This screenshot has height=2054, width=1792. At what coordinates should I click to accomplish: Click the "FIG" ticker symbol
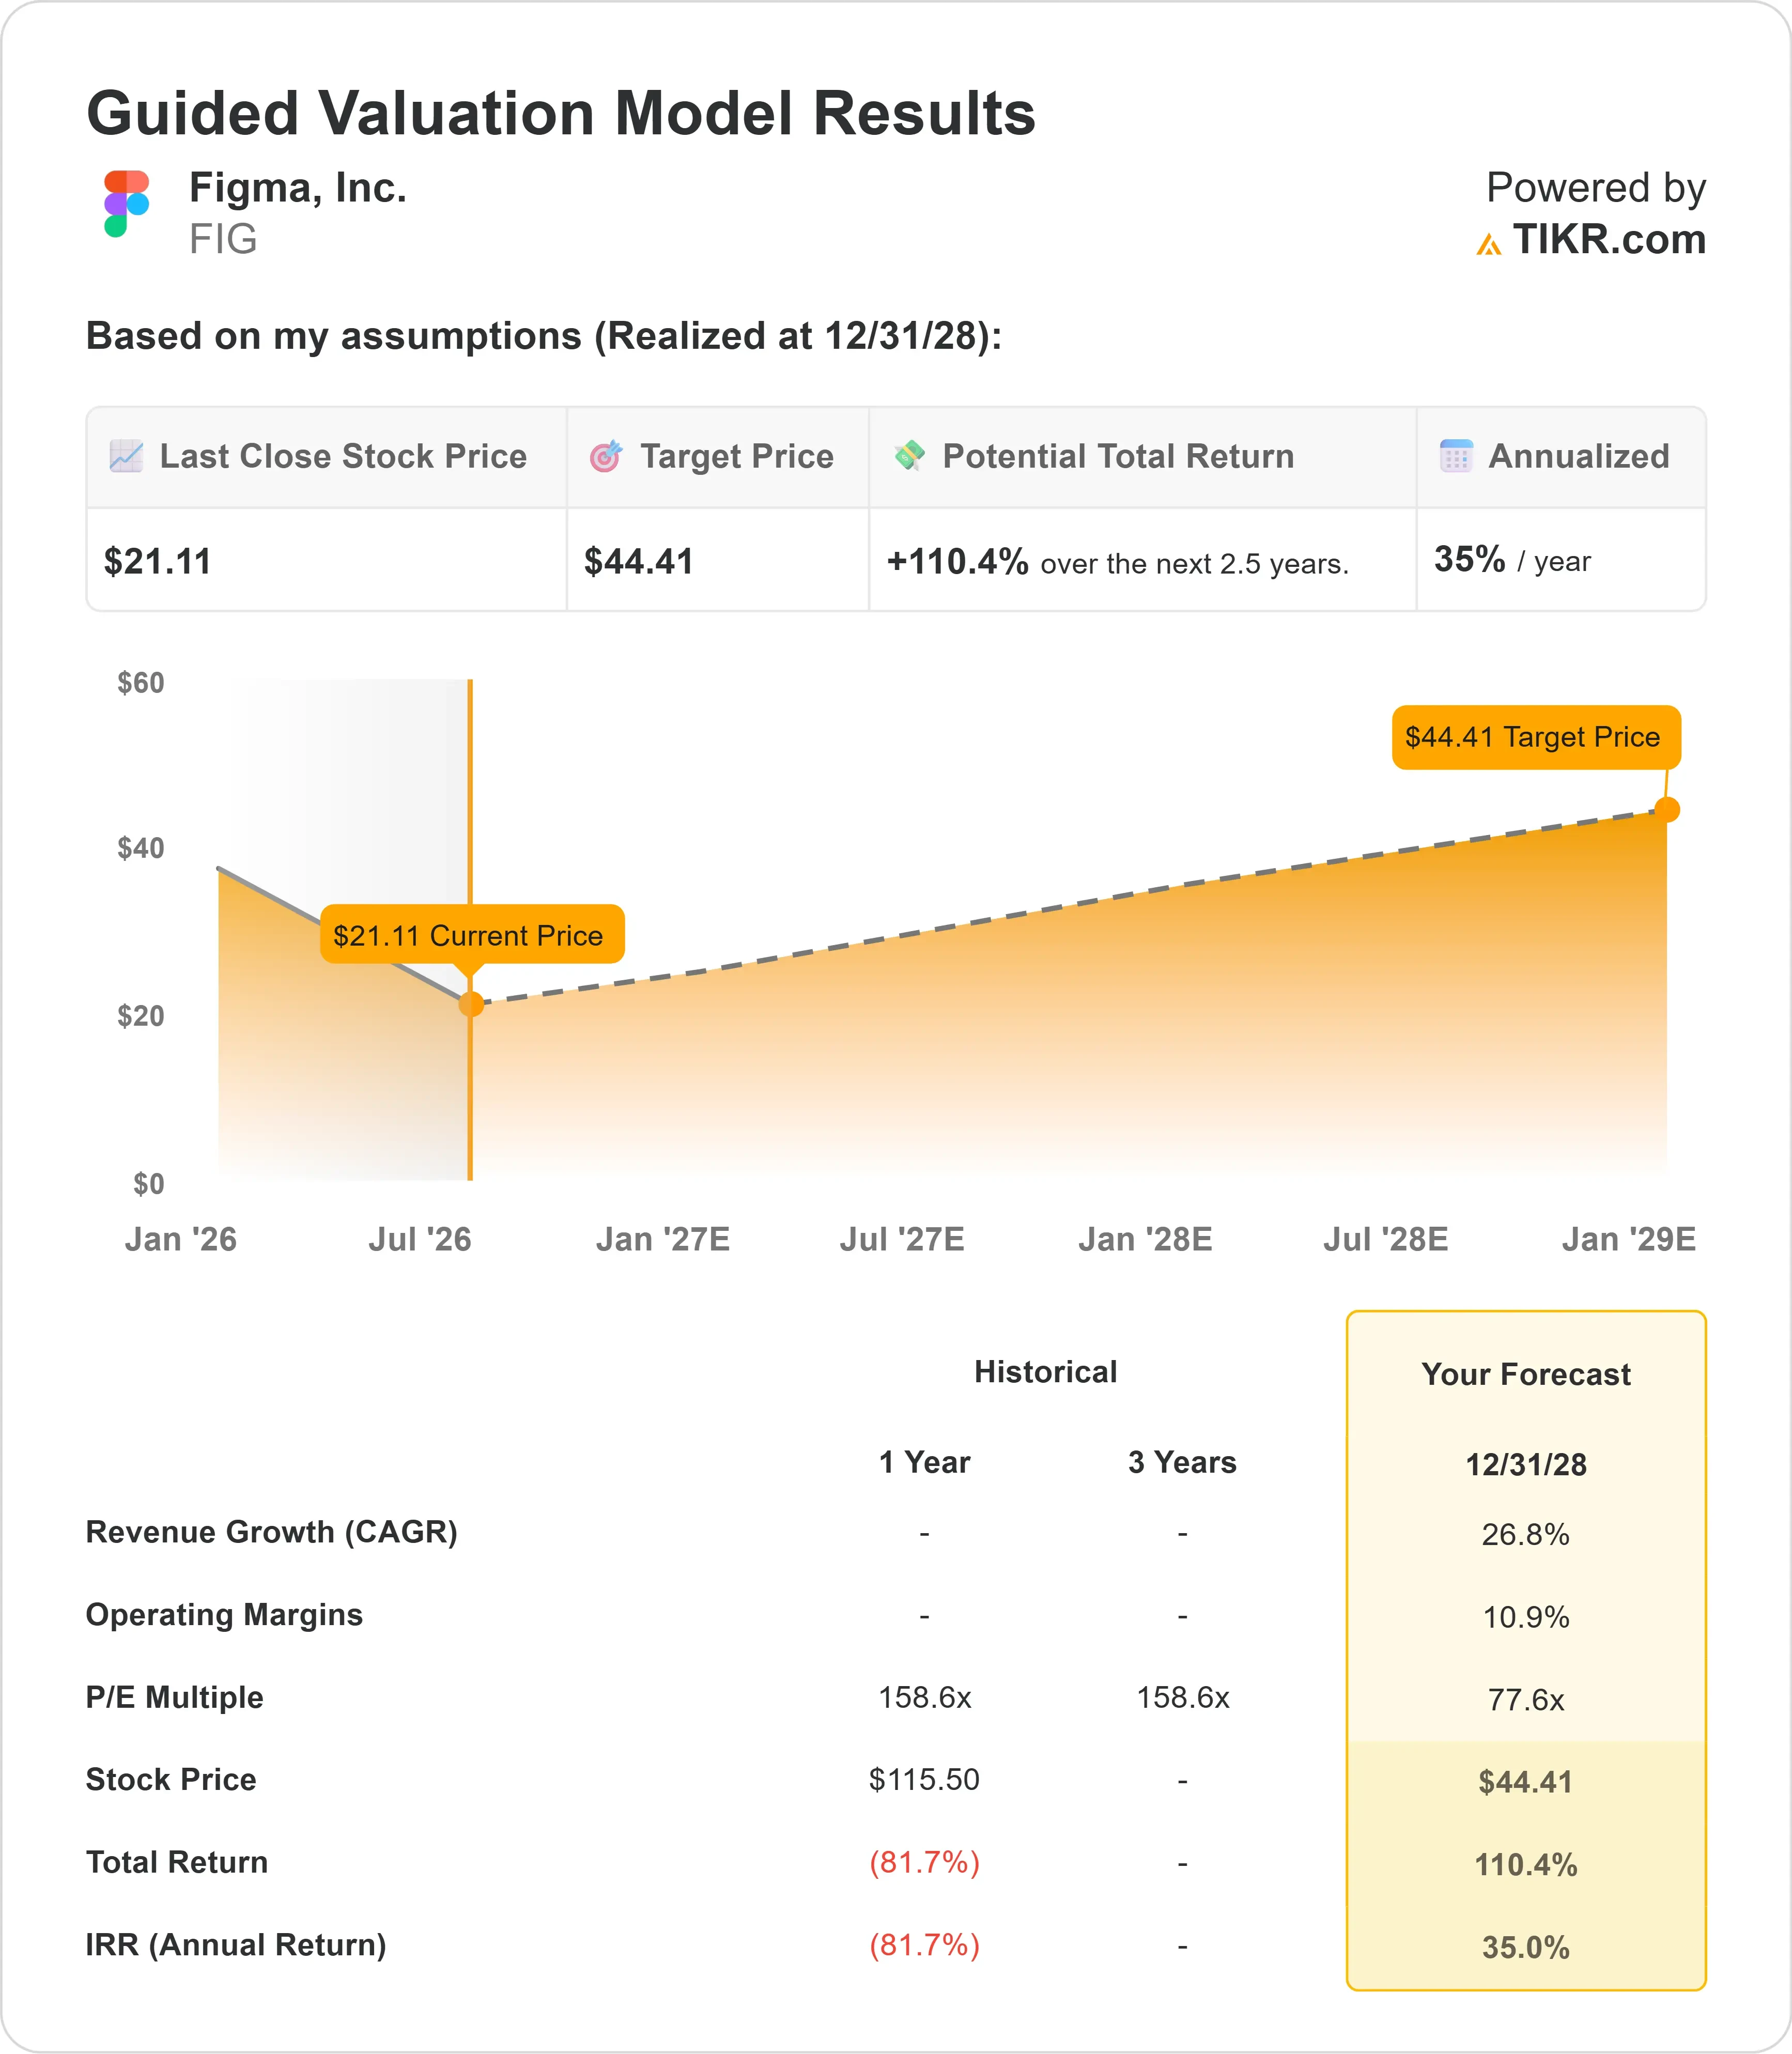pos(223,239)
